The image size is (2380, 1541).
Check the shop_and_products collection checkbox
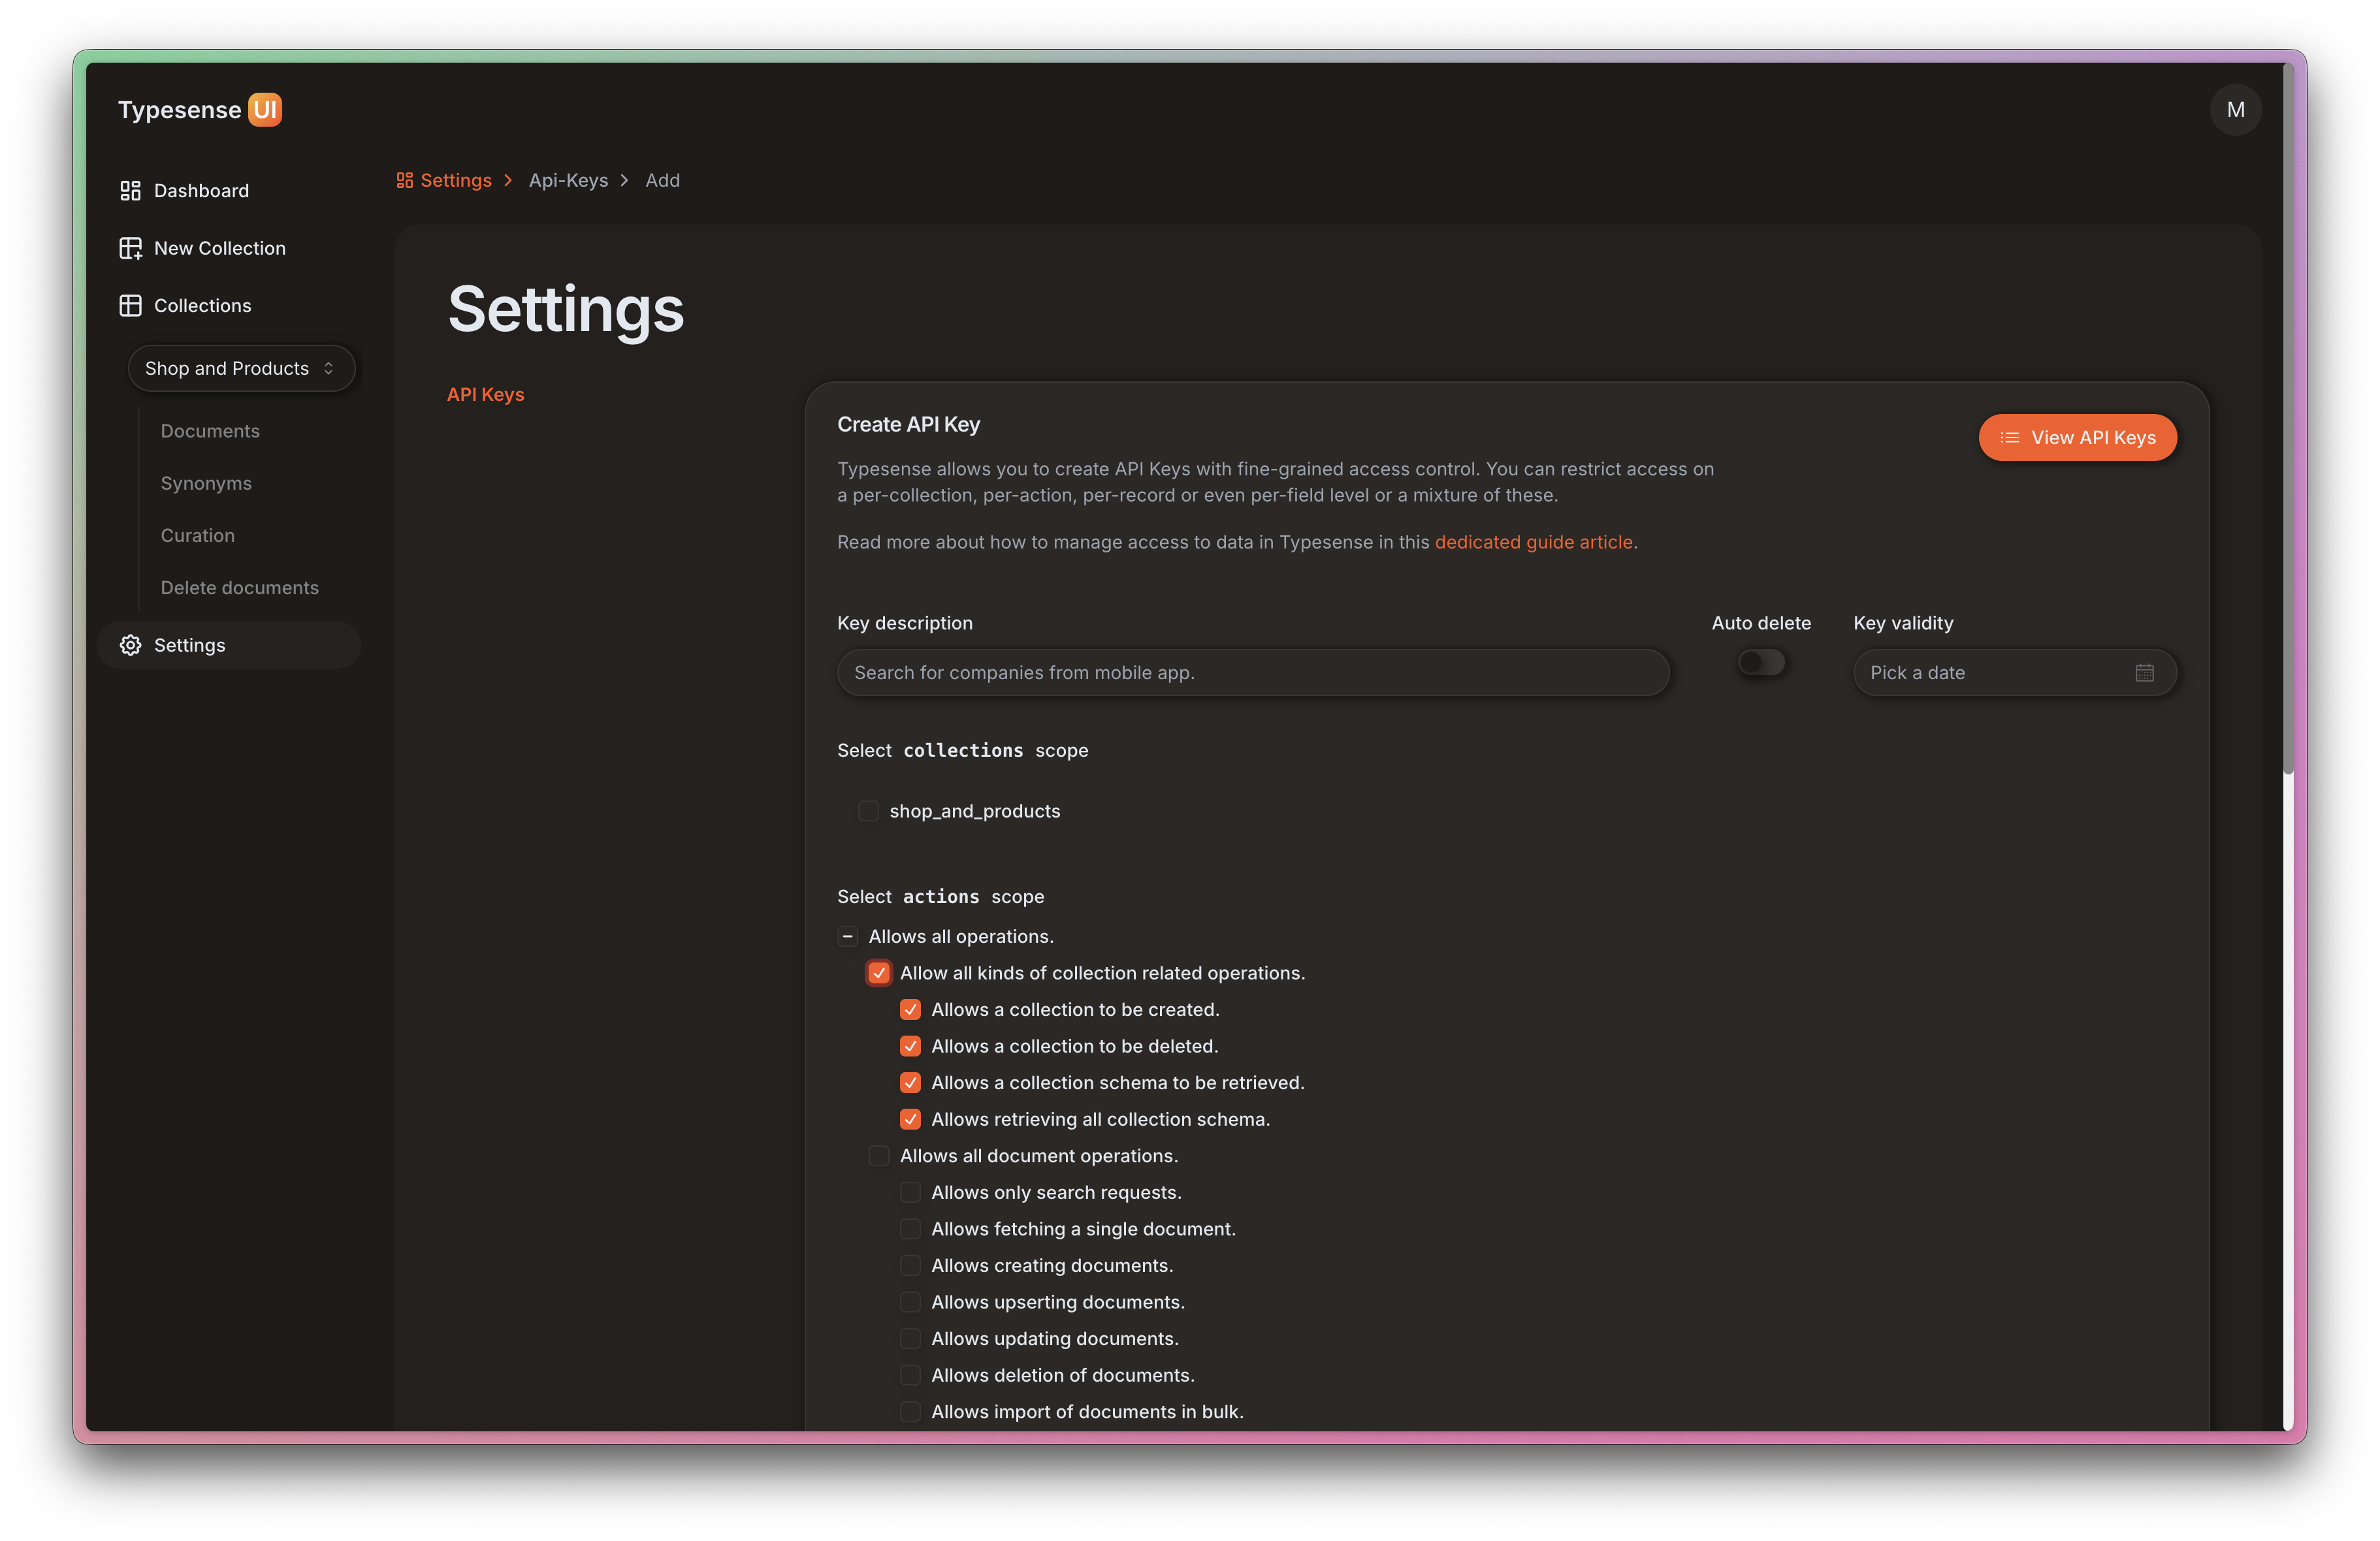868,811
